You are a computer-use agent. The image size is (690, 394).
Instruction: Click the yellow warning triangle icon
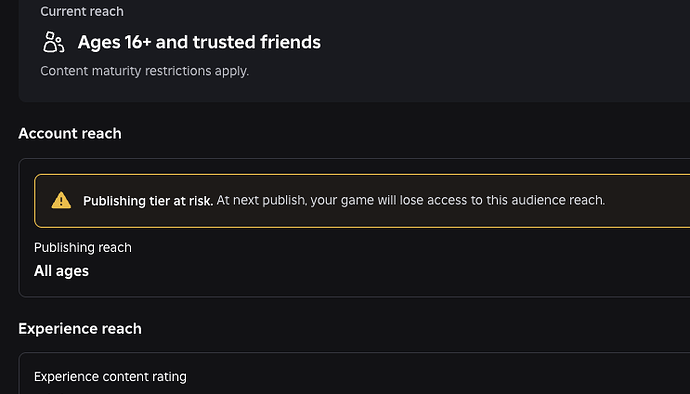[61, 200]
